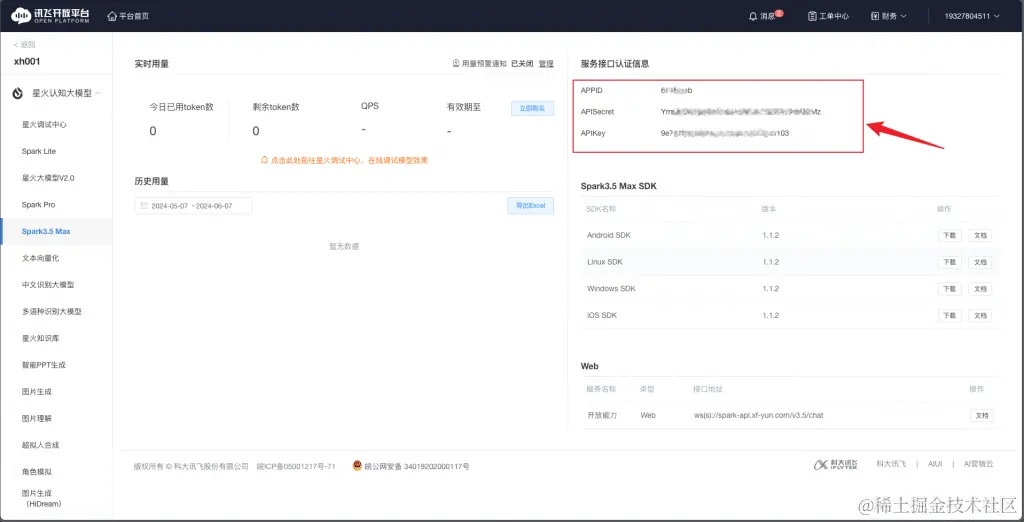1024x522 pixels.
Task: Open 中文识别大模型 in the sidebar
Action: [48, 285]
